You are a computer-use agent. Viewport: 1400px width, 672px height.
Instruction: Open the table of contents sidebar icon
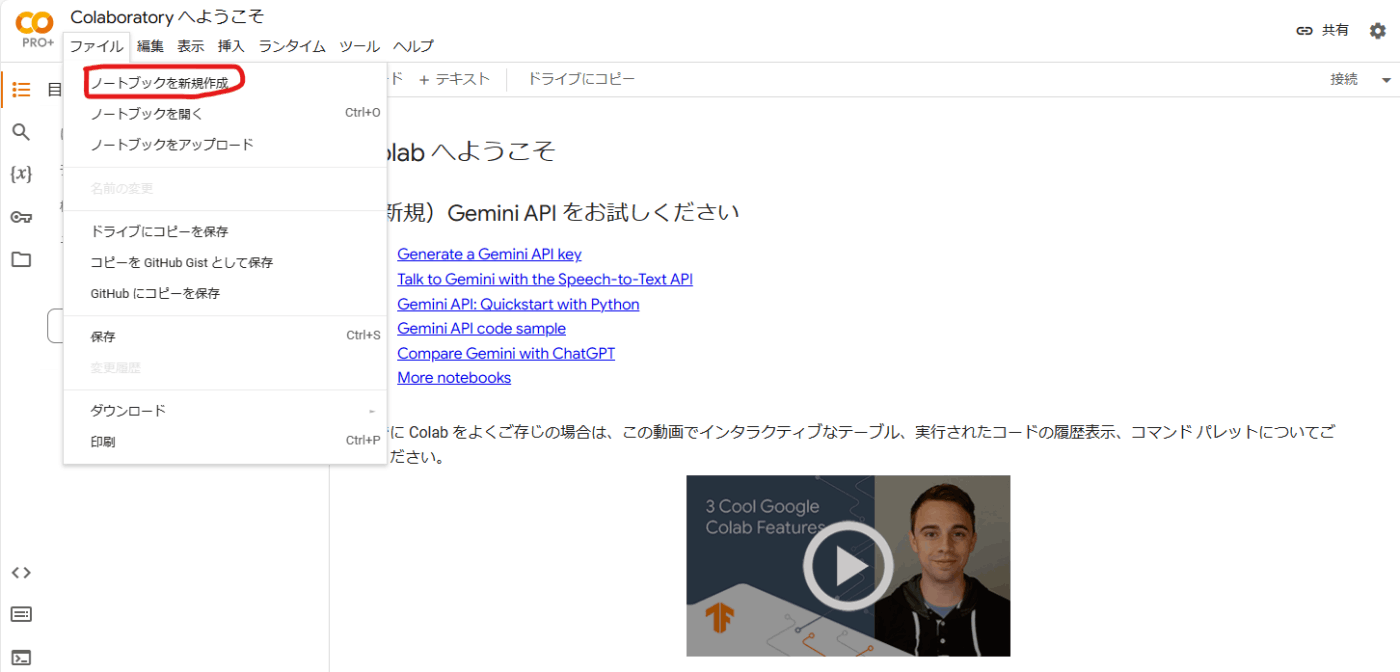(21, 90)
